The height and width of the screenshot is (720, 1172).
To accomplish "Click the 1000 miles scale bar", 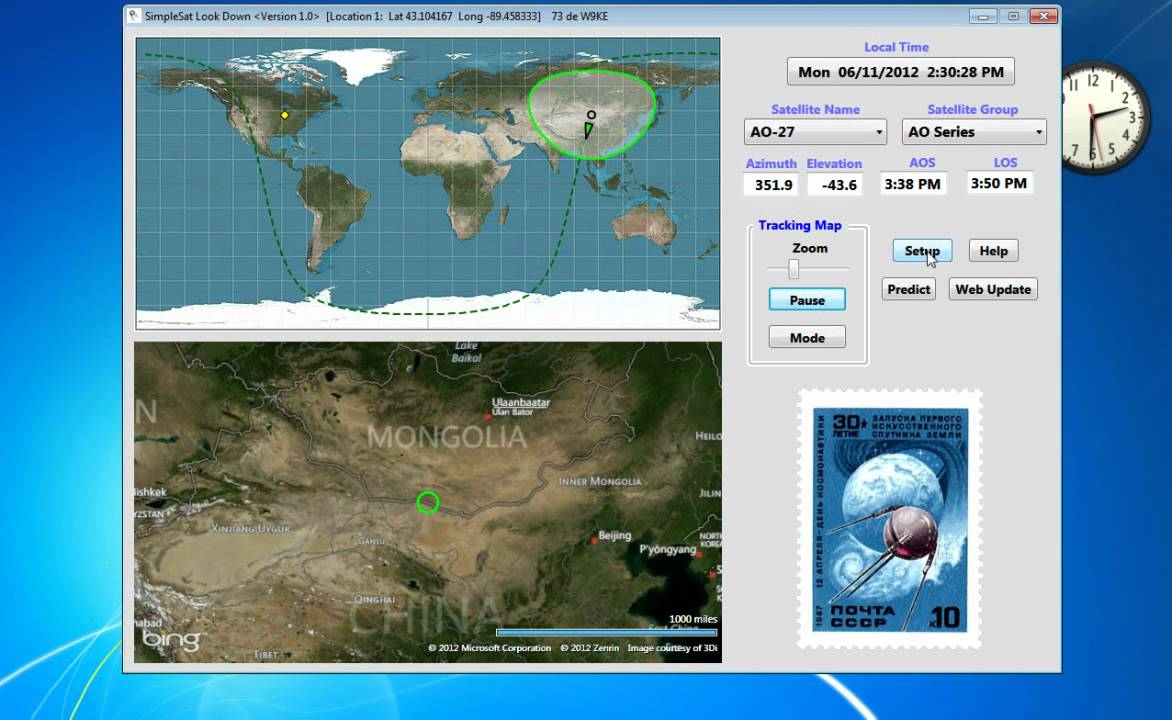I will [606, 633].
